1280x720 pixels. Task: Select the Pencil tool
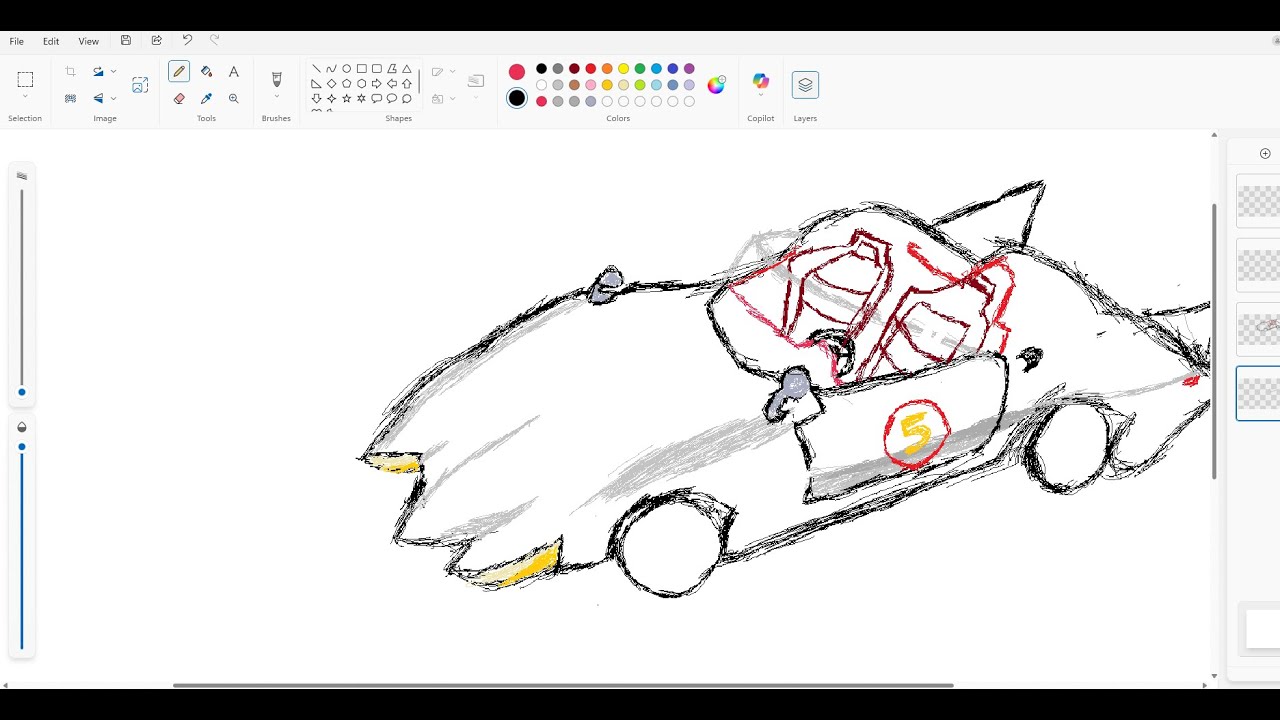point(179,72)
